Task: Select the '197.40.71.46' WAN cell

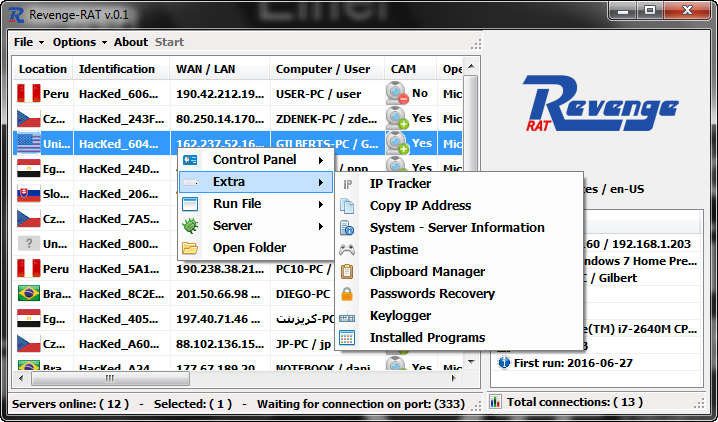Action: click(x=220, y=319)
